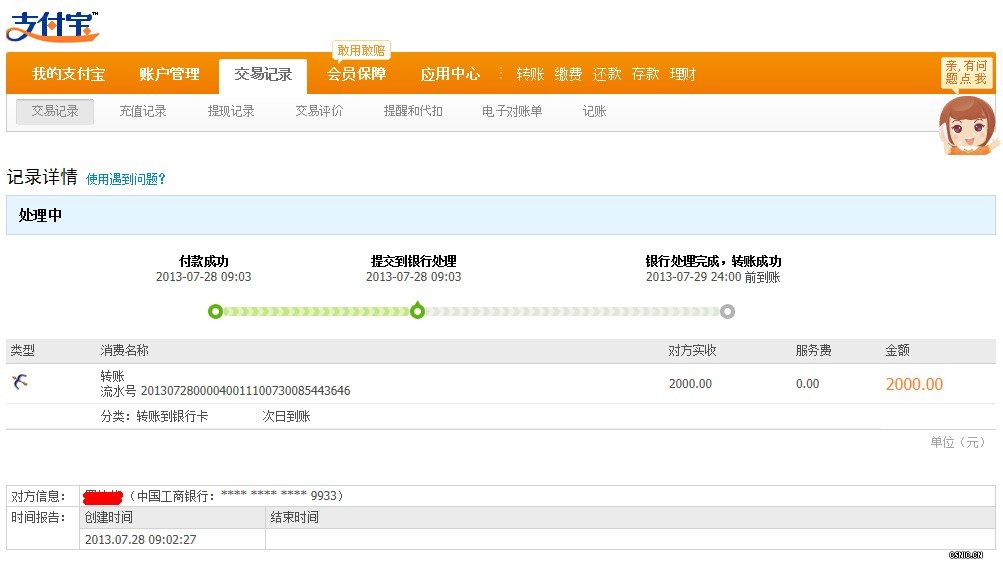This screenshot has width=1003, height=566.
Task: Open the 账户管理 tab
Action: click(169, 74)
